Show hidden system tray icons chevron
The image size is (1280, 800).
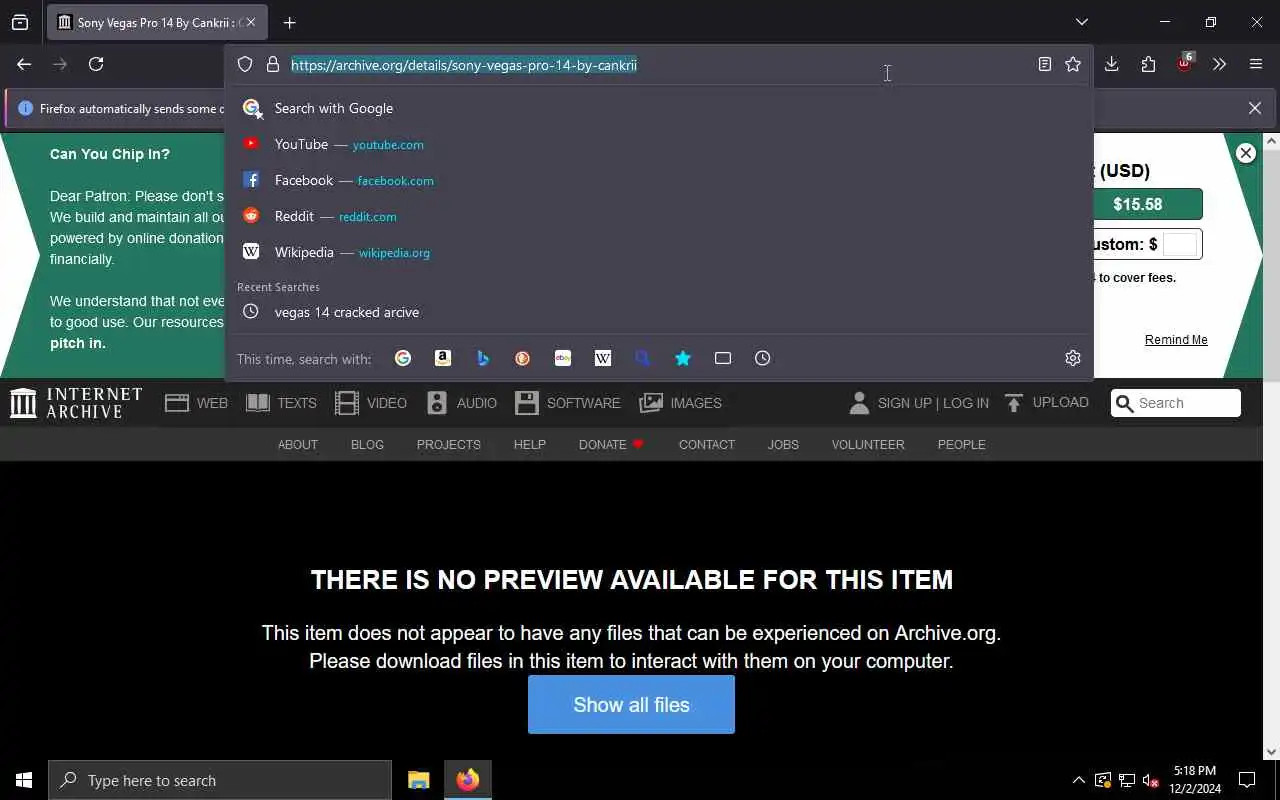click(x=1078, y=780)
